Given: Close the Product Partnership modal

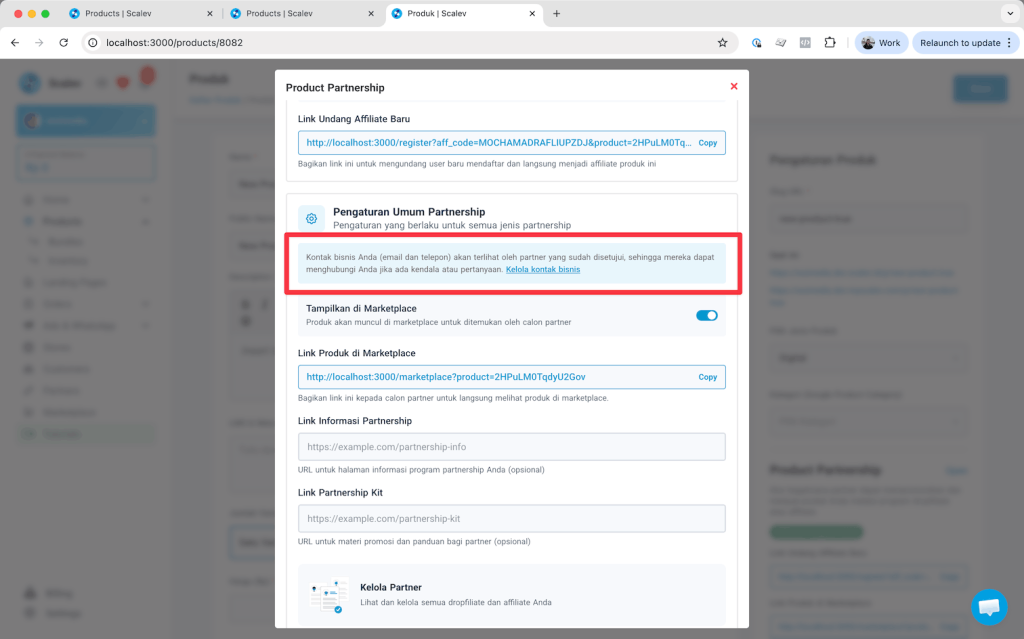Looking at the screenshot, I should (x=734, y=86).
